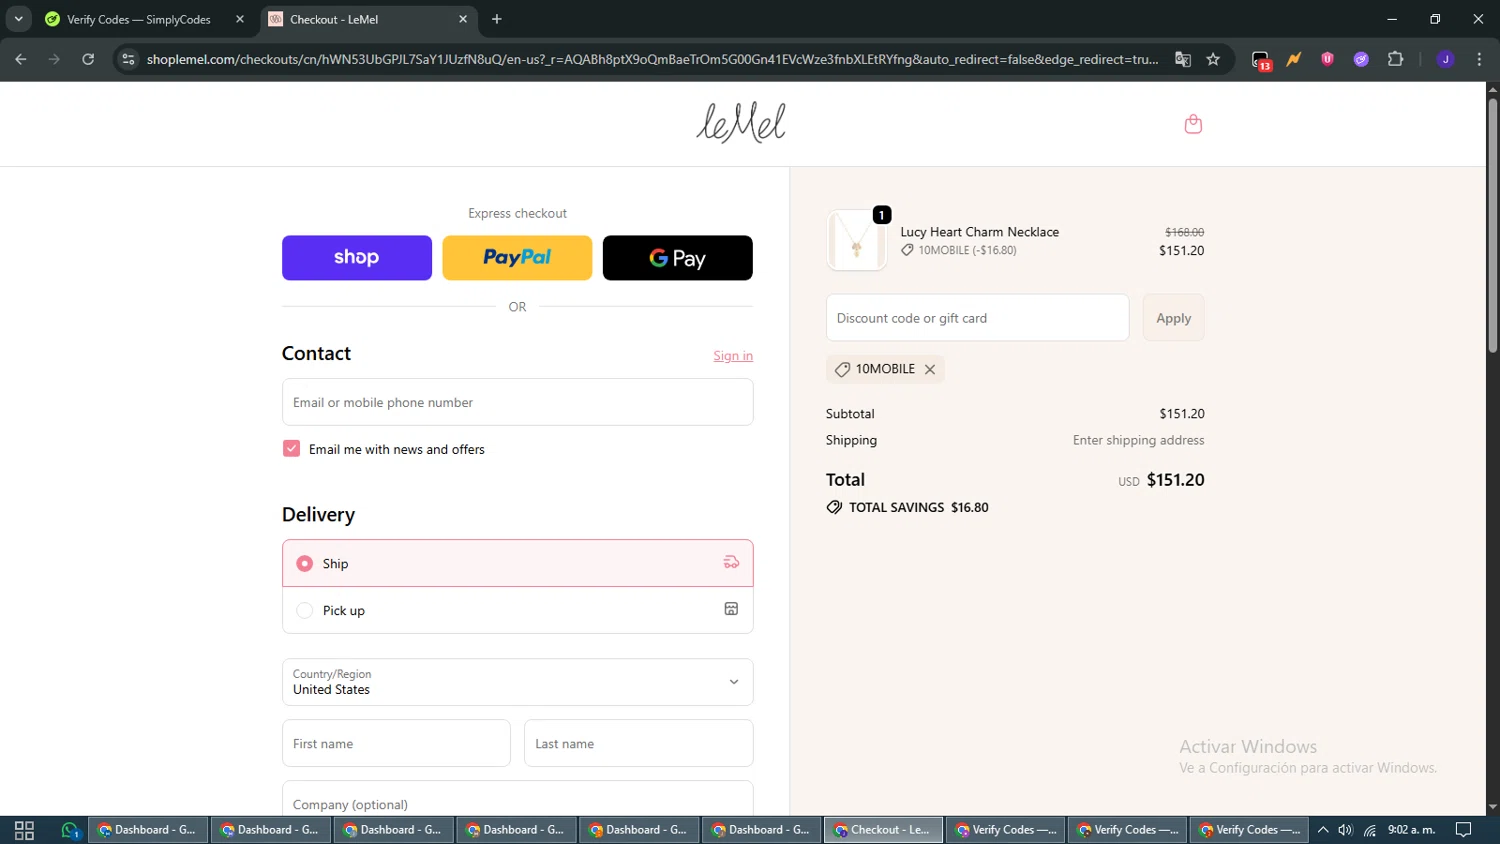Image resolution: width=1500 pixels, height=844 pixels.
Task: Select the Ship delivery option
Action: 517,563
